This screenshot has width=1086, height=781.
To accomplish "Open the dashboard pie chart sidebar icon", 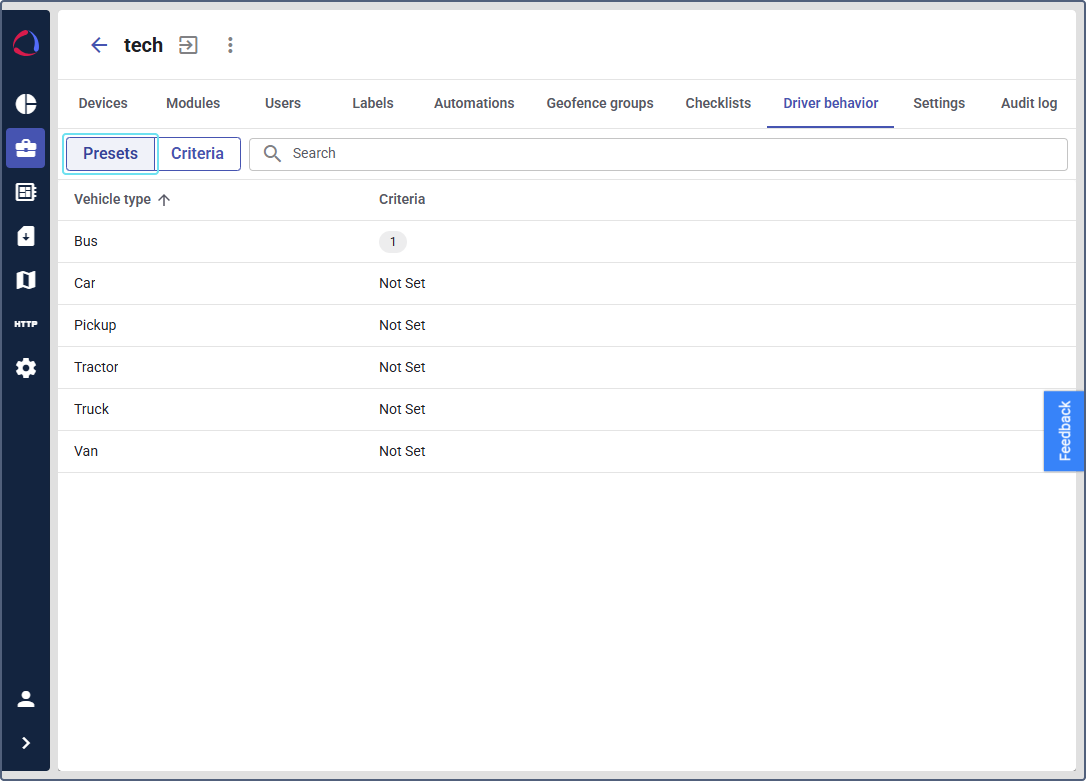I will [x=26, y=104].
